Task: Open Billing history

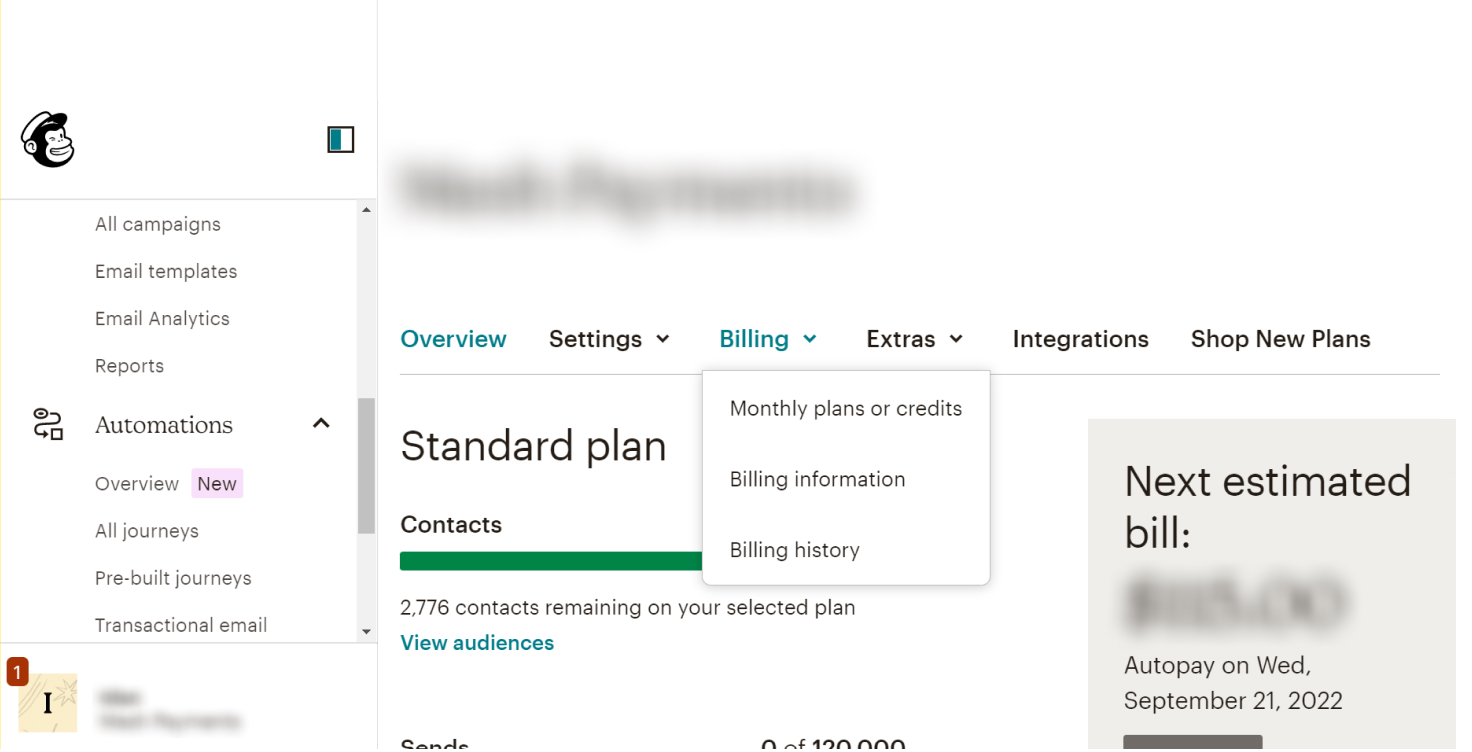Action: coord(794,550)
